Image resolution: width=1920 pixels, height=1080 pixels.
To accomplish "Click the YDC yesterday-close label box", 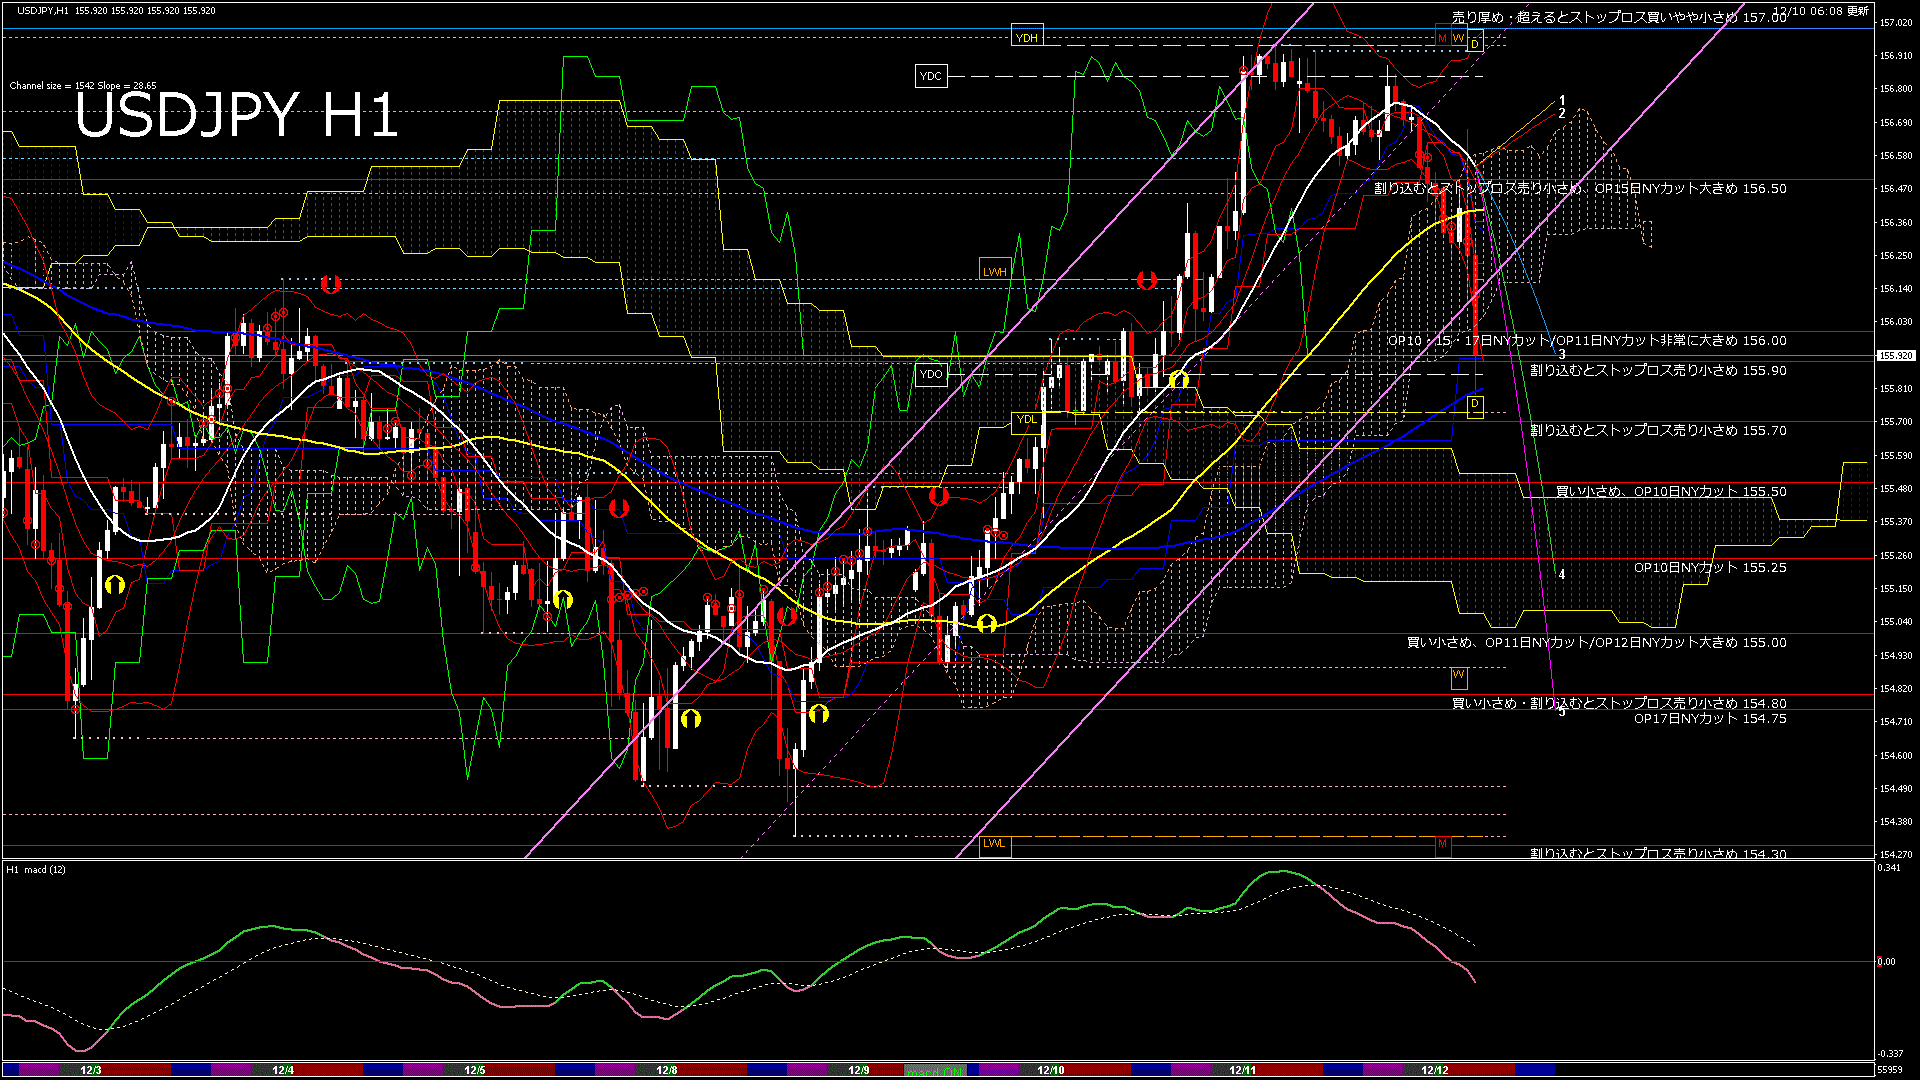I will pyautogui.click(x=930, y=76).
